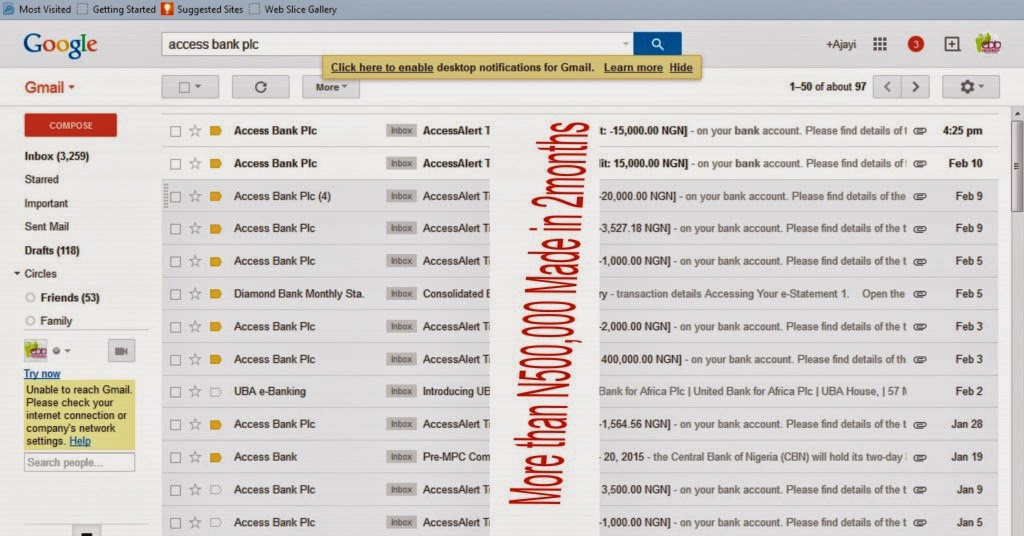Select checkbox for Feb 10 Access Bank email
This screenshot has height=536, width=1024.
coord(175,164)
